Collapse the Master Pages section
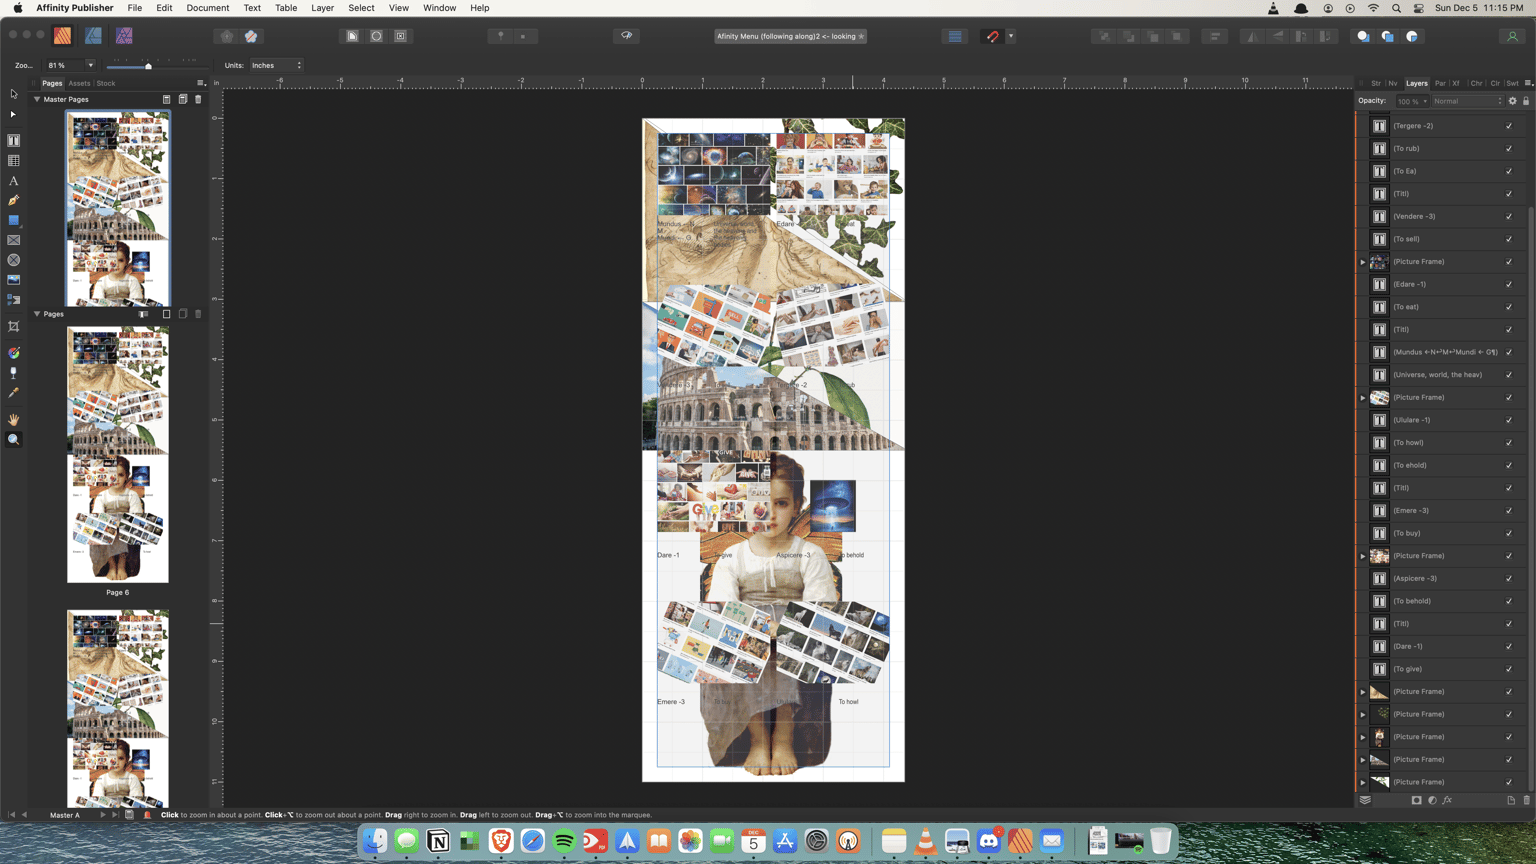1536x864 pixels. pos(37,99)
